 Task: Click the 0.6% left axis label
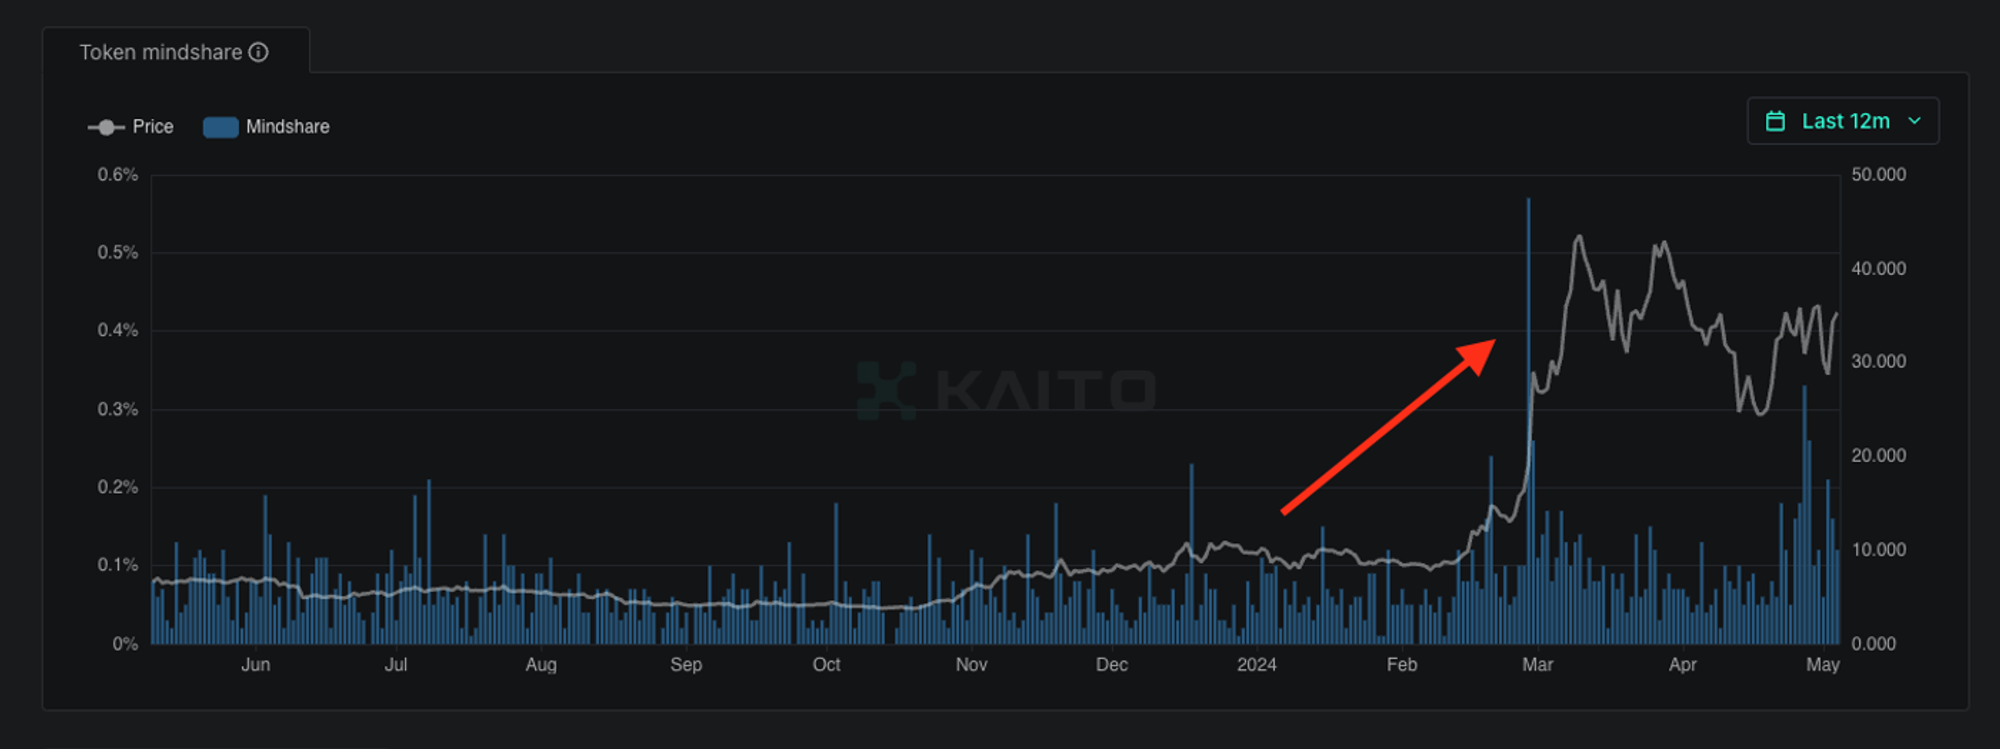[118, 175]
